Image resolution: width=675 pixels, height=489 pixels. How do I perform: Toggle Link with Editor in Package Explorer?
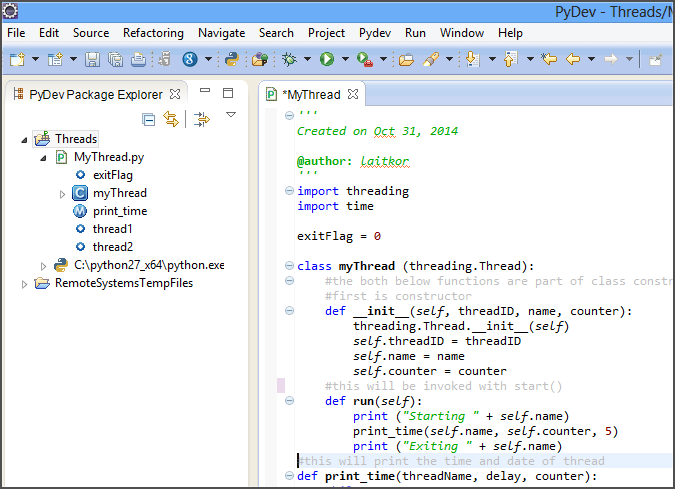[x=171, y=119]
